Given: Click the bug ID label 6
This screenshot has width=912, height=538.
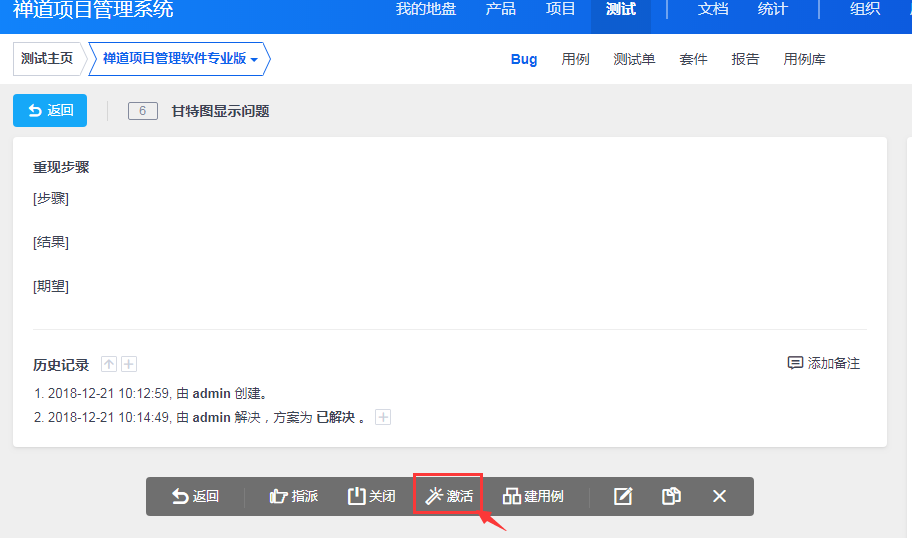Looking at the screenshot, I should (142, 111).
